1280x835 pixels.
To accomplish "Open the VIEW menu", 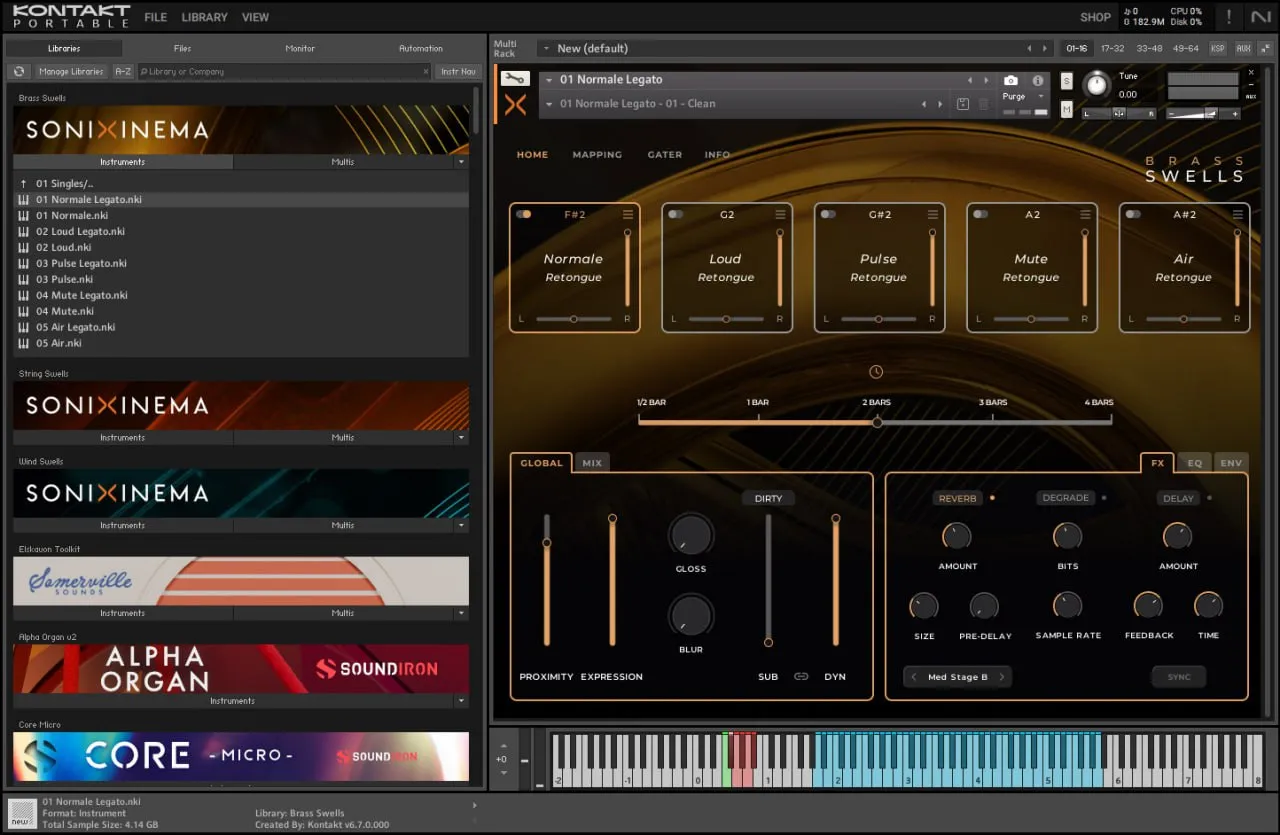I will 256,17.
